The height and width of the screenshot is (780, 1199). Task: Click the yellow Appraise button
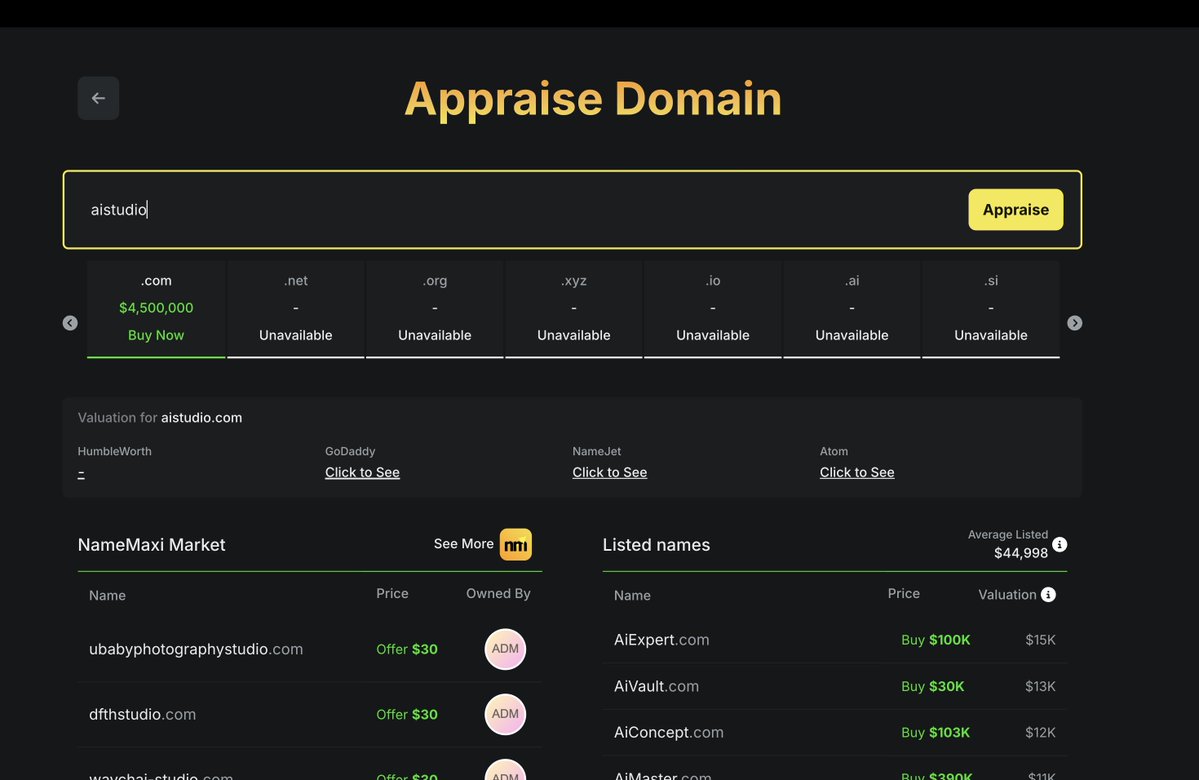coord(1015,210)
